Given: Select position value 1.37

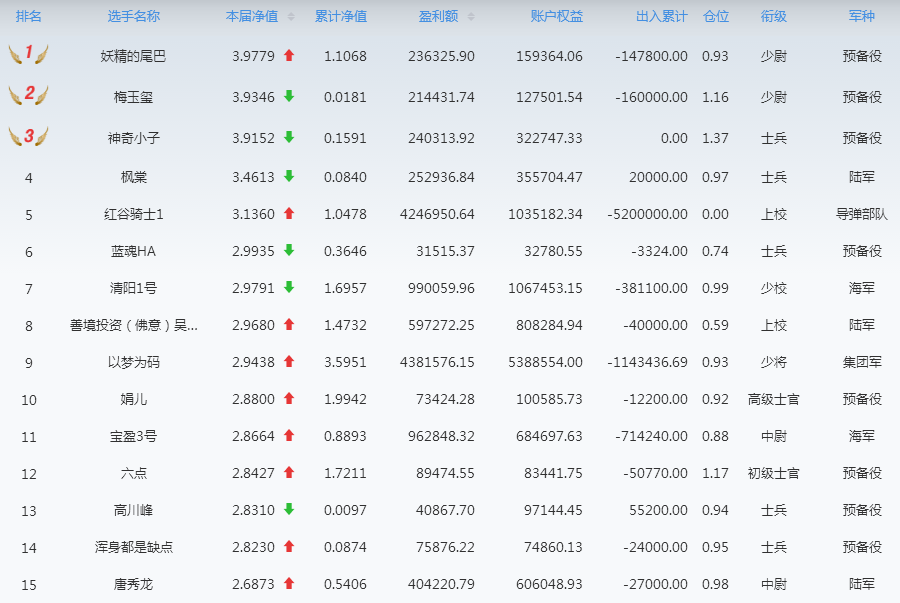Looking at the screenshot, I should pyautogui.click(x=715, y=138).
